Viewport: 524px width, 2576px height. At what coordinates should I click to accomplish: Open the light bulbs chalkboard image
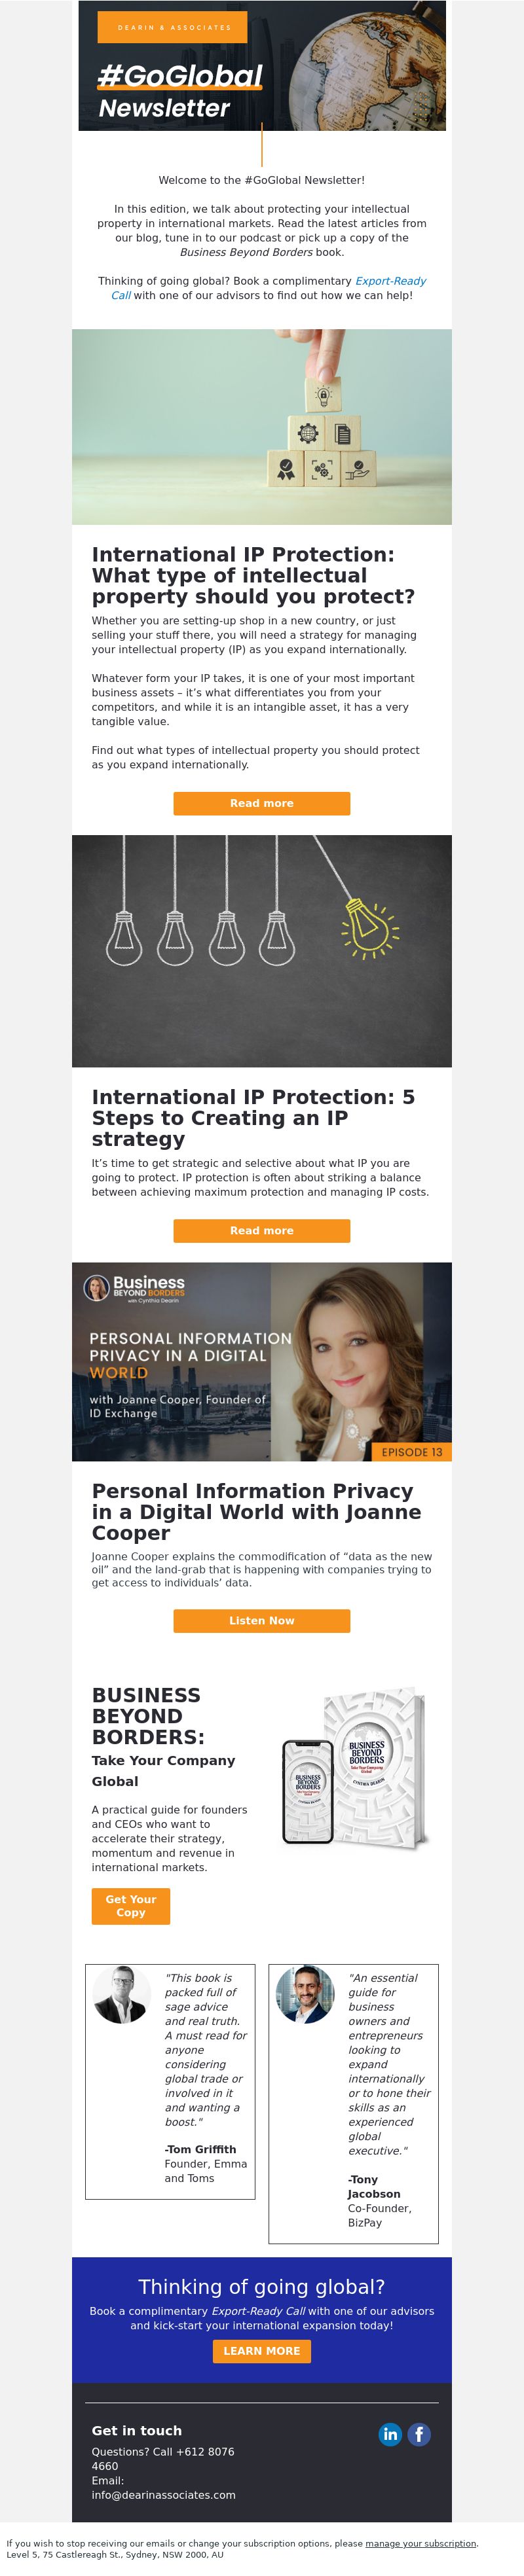(x=262, y=951)
